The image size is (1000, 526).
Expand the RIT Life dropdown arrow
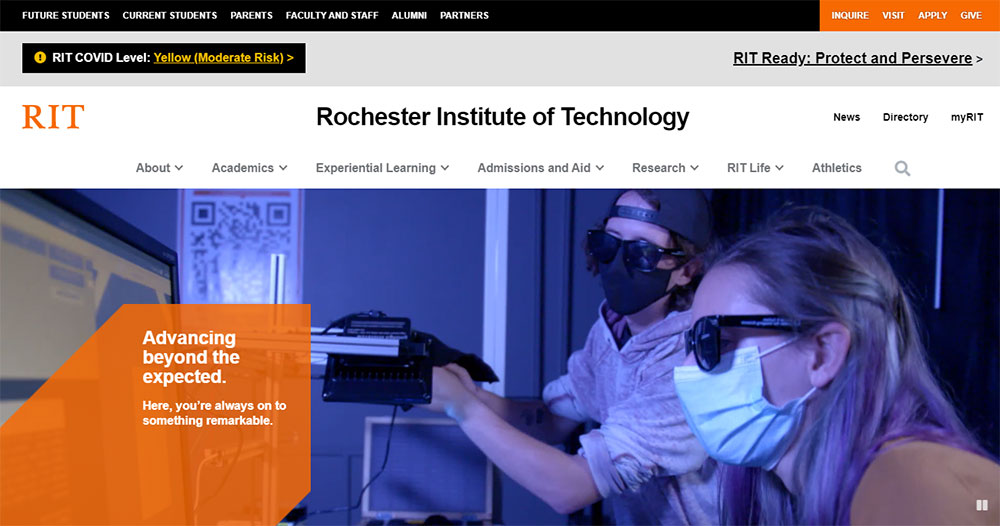779,168
